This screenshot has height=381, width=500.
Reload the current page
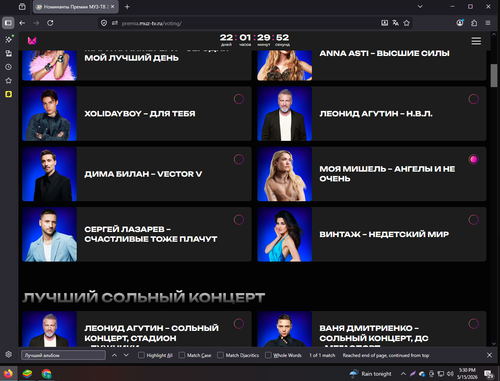(50, 23)
